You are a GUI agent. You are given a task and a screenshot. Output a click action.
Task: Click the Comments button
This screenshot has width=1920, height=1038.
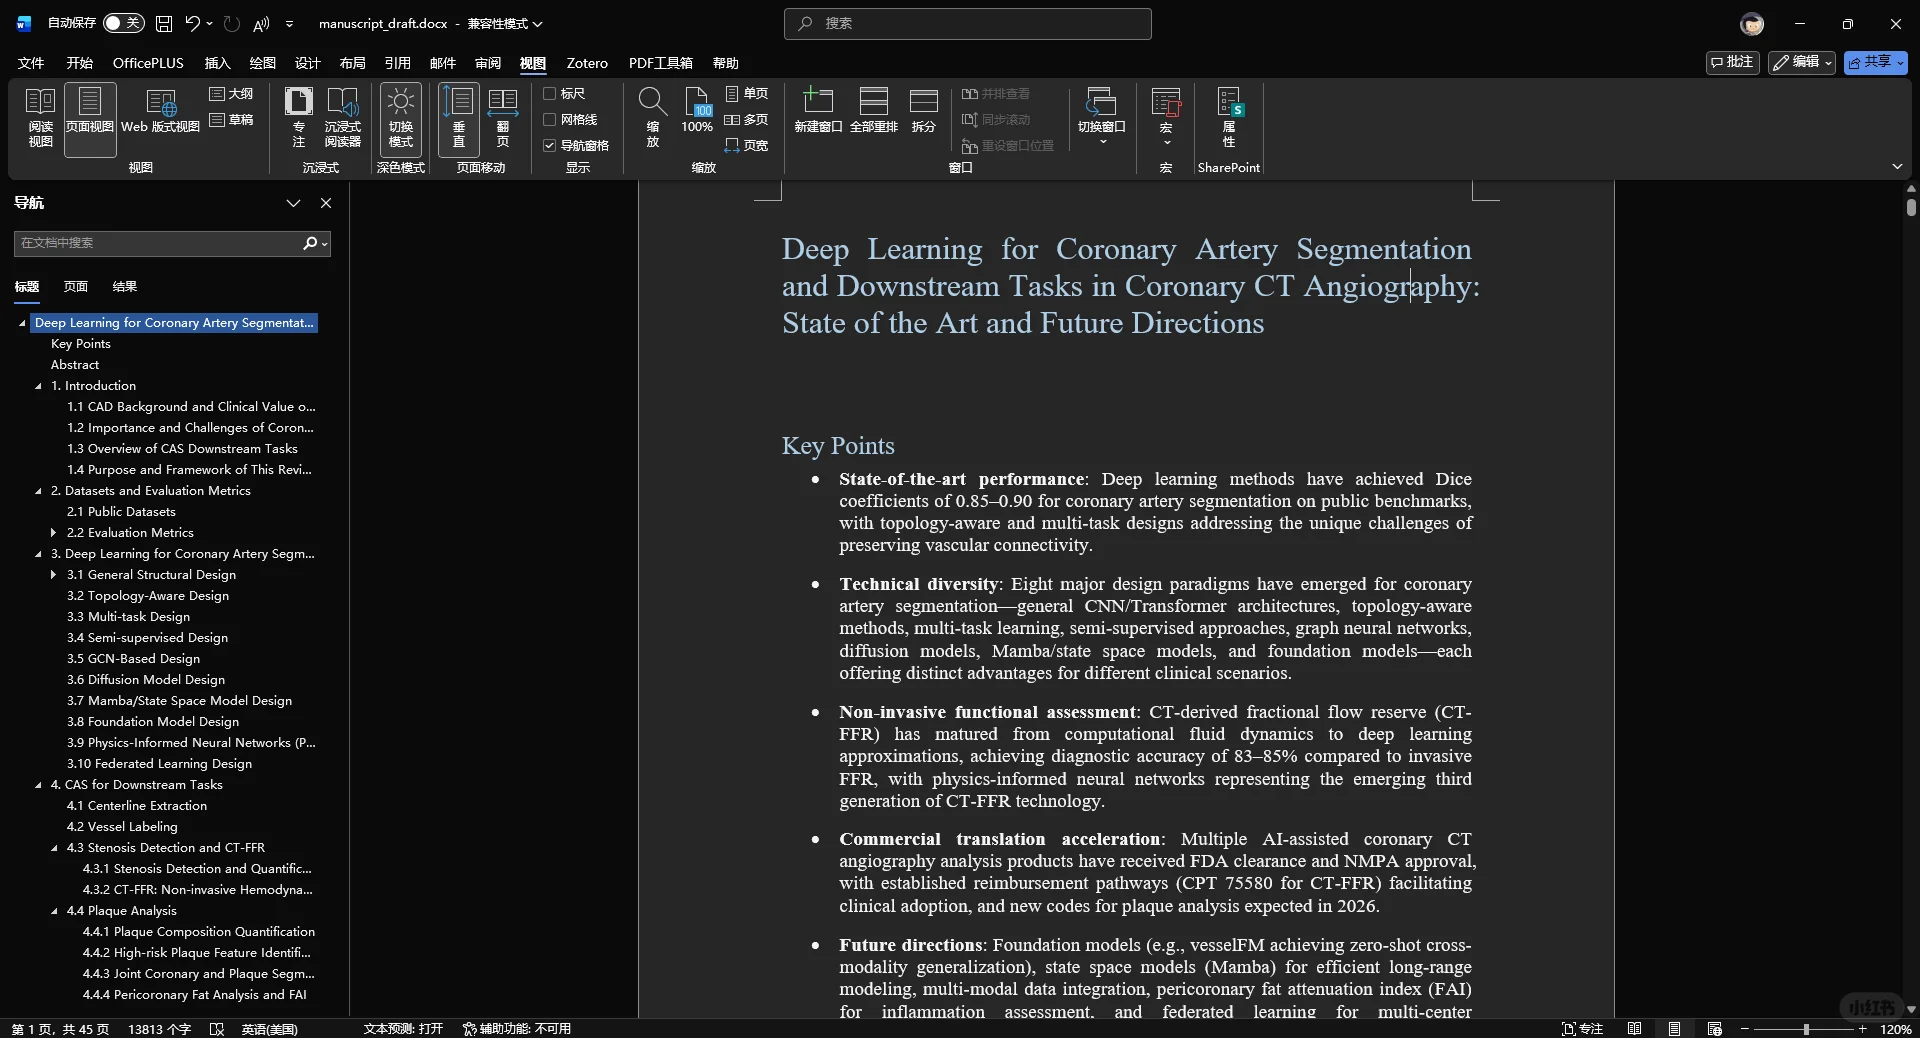(x=1732, y=62)
